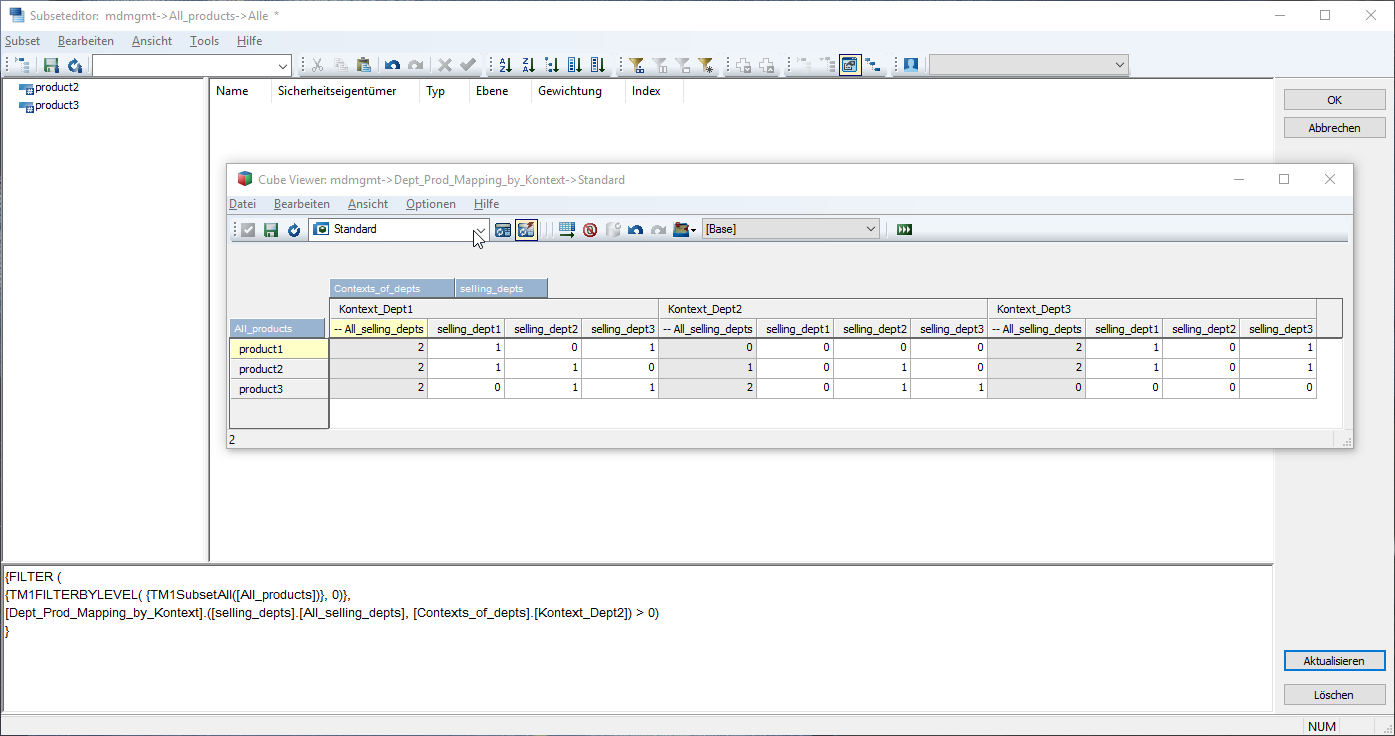Sort elements descending Z to A
Viewport: 1395px width, 736px height.
[x=528, y=65]
